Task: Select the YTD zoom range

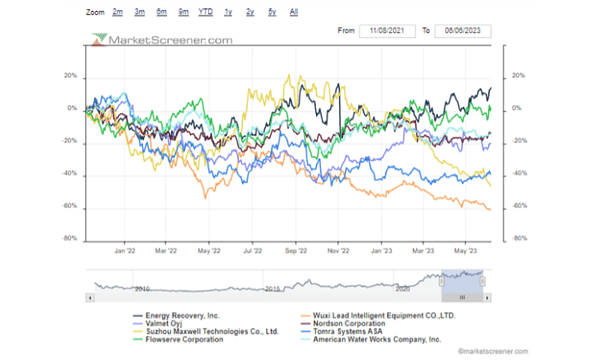Action: pos(205,12)
